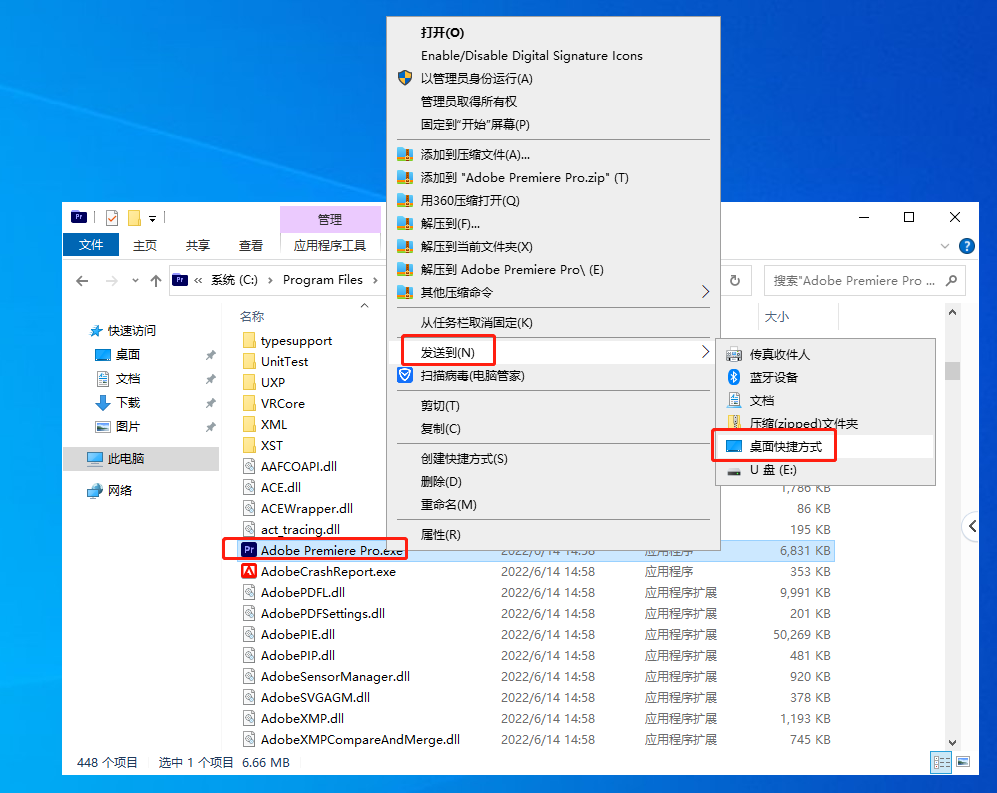
Task: Open Explorer help question mark icon
Action: point(966,246)
